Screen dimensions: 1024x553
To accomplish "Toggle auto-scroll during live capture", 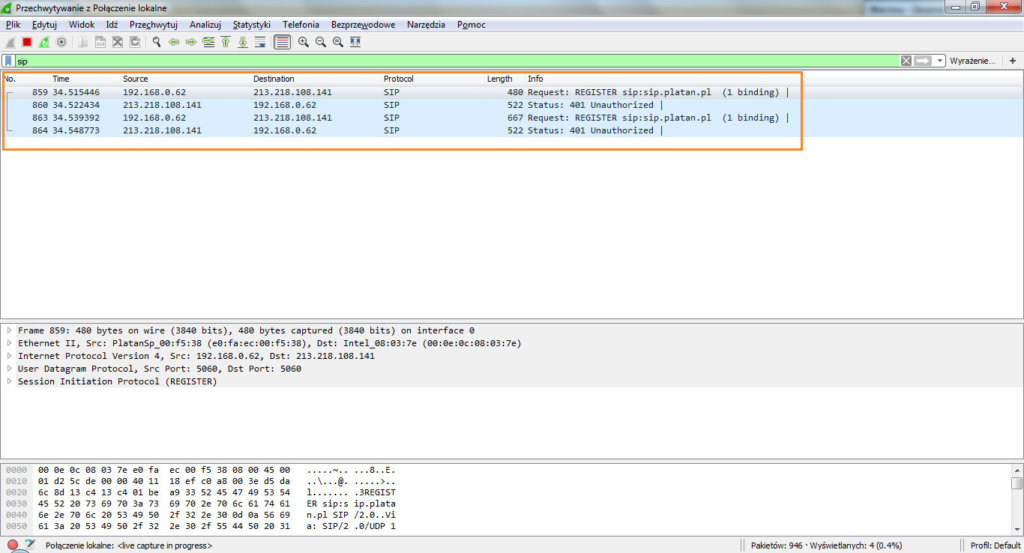I will 260,42.
